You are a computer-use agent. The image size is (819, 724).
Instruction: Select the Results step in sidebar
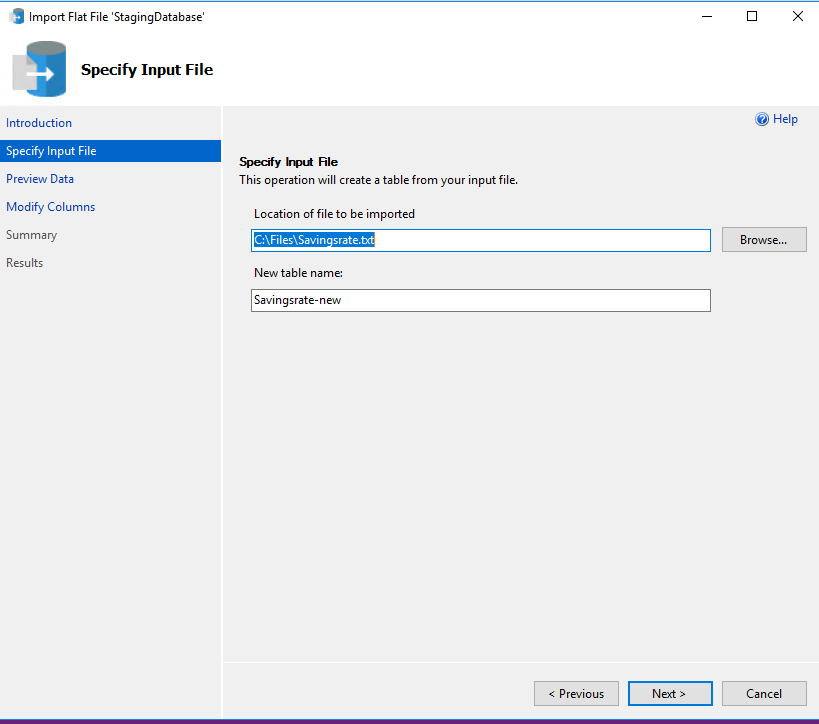click(x=25, y=263)
